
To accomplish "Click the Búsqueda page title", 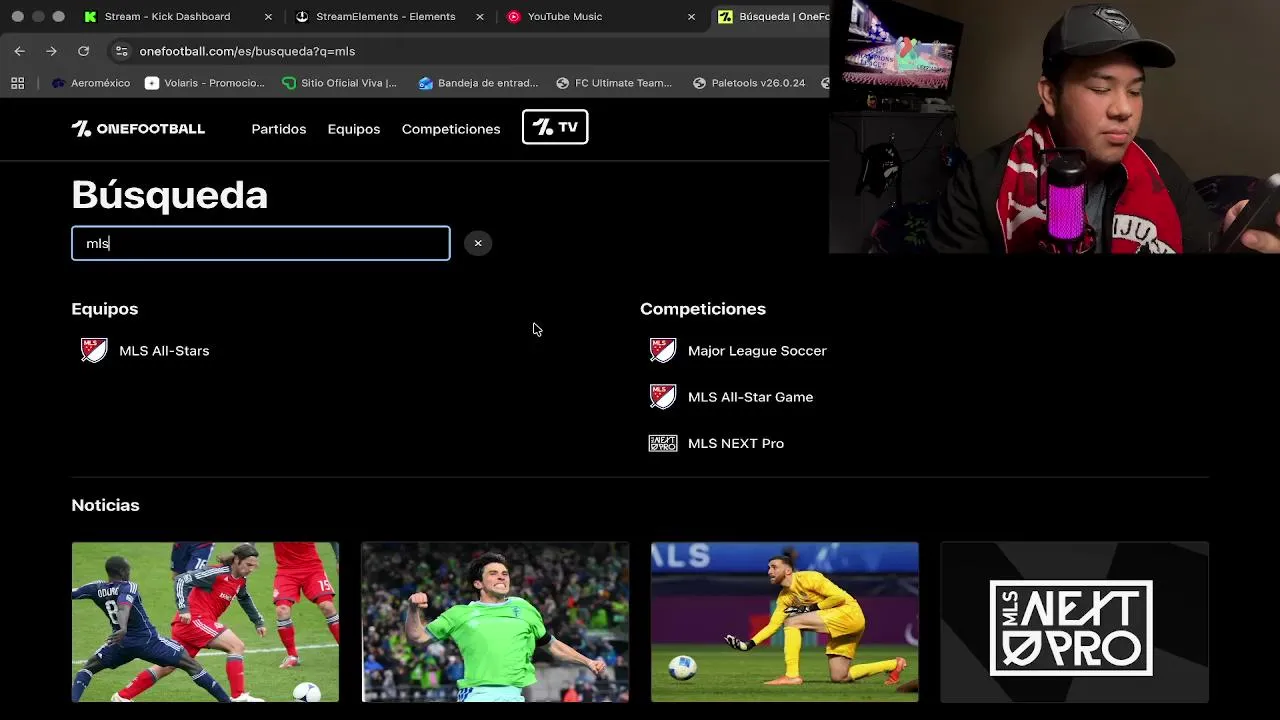I will 170,194.
